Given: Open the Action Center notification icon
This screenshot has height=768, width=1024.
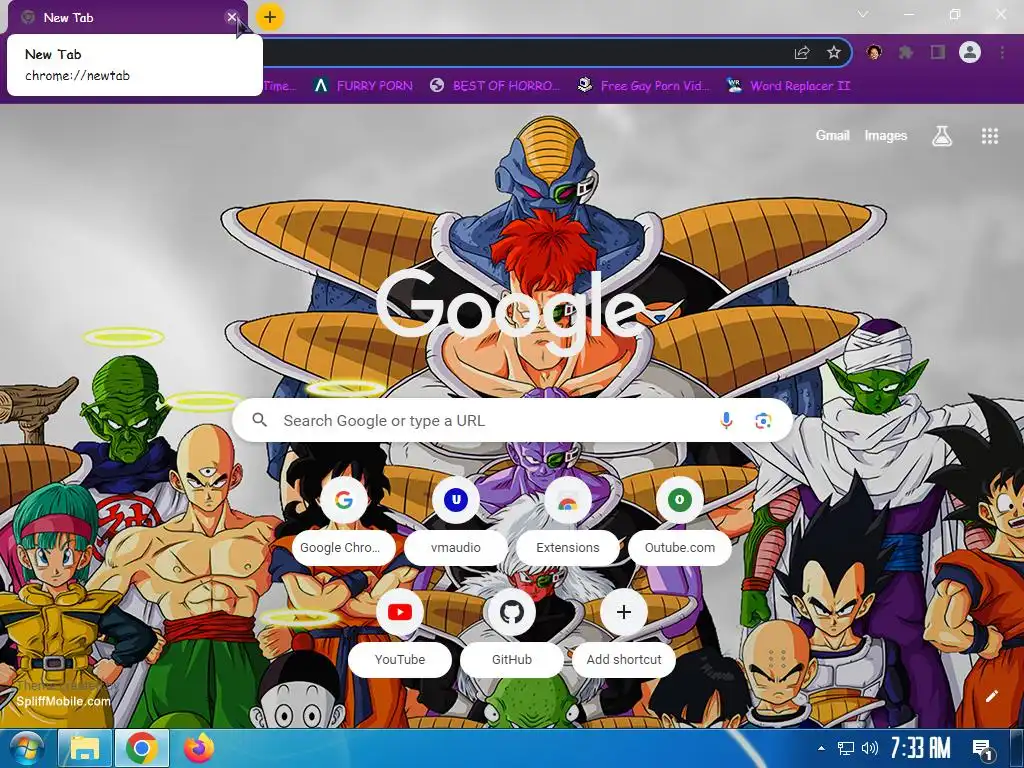Looking at the screenshot, I should pos(982,748).
